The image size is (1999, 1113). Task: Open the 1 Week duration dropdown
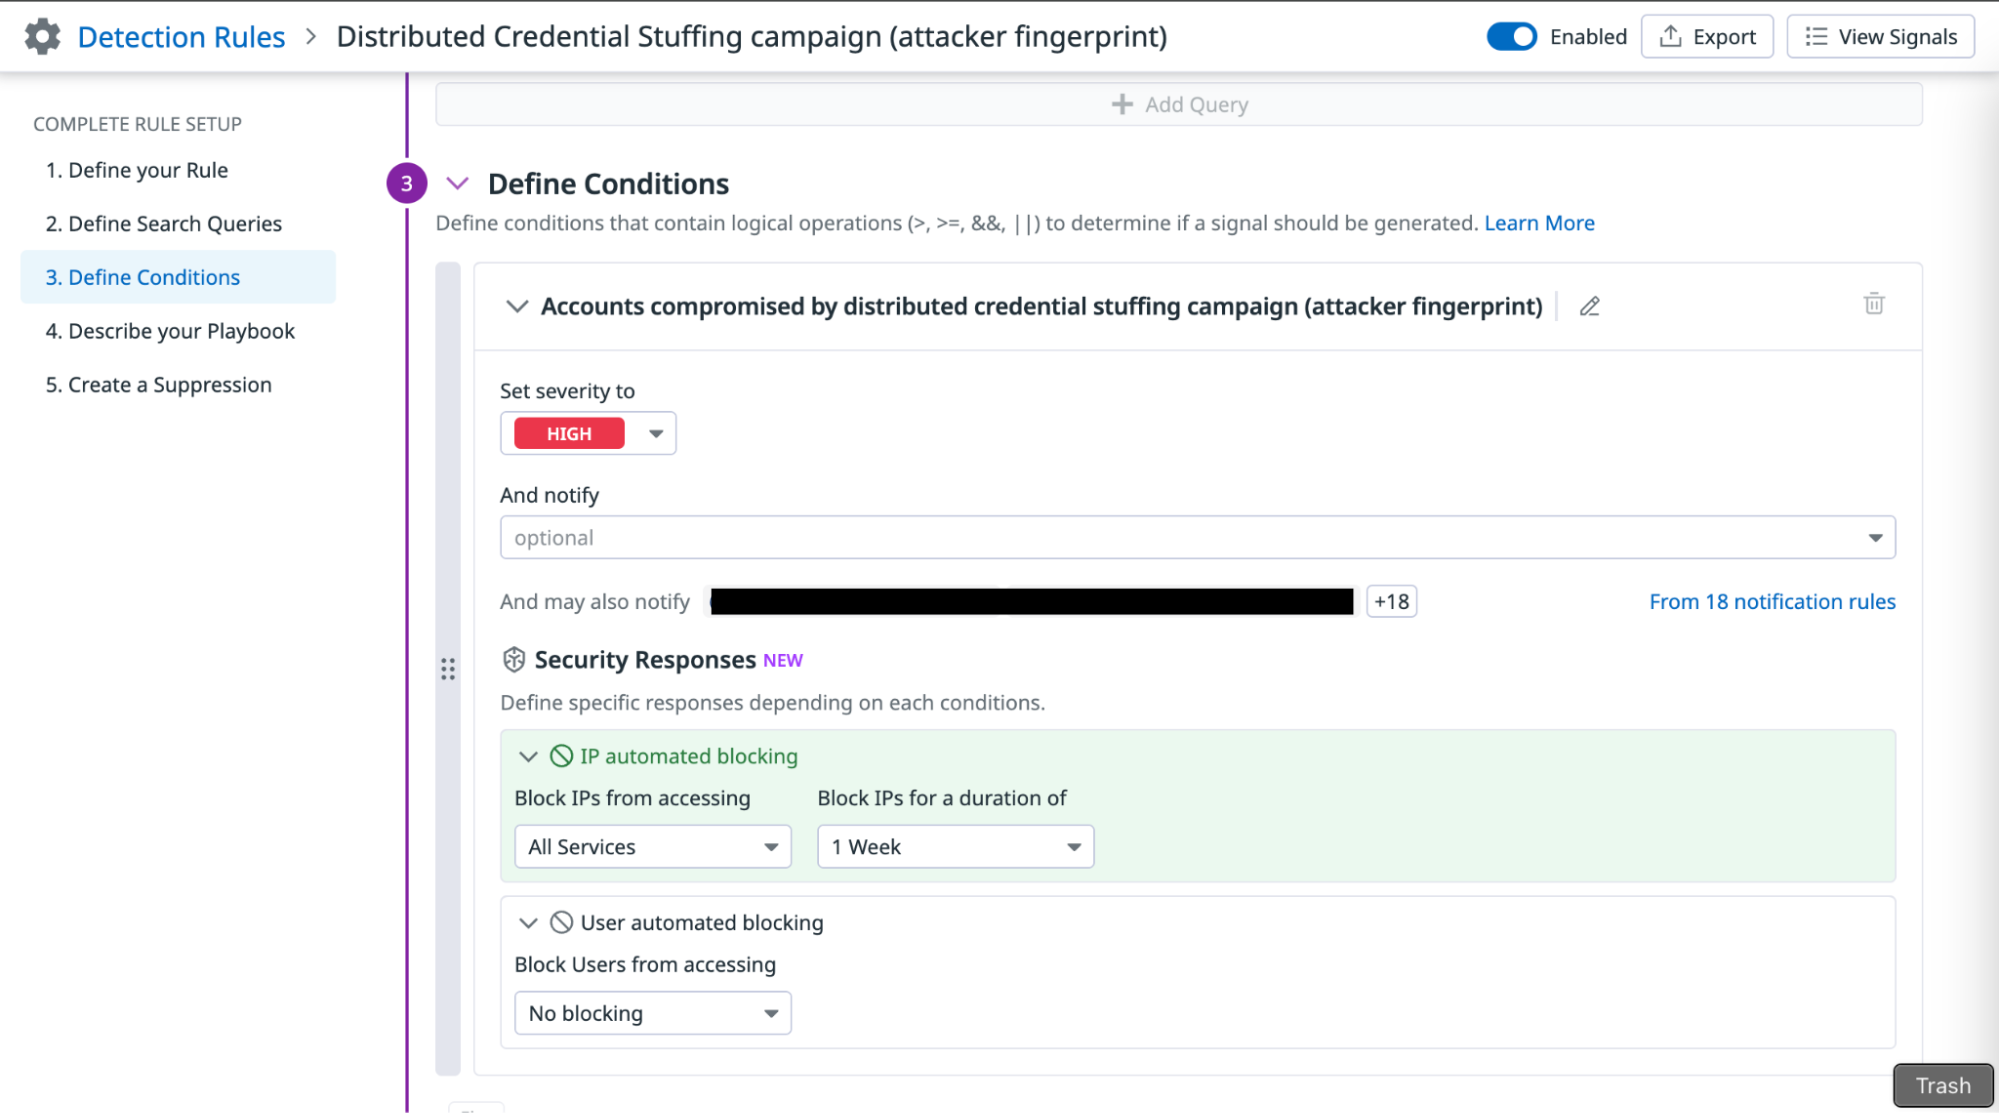(x=955, y=847)
